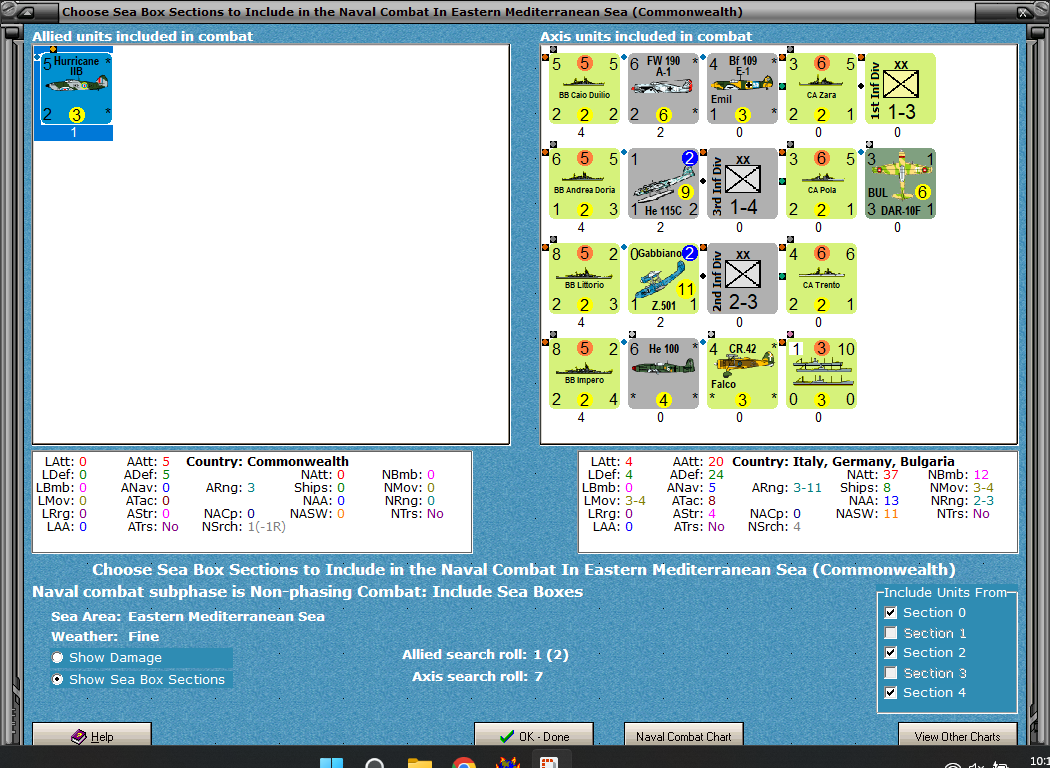Select the BB Littorio battleship counter
1050x768 pixels.
pos(584,279)
